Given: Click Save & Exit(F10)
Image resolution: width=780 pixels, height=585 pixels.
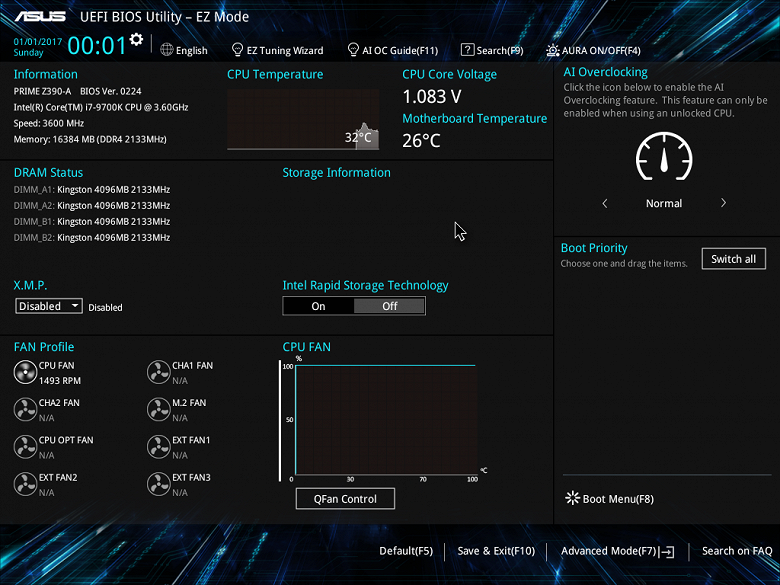Looking at the screenshot, I should click(496, 551).
